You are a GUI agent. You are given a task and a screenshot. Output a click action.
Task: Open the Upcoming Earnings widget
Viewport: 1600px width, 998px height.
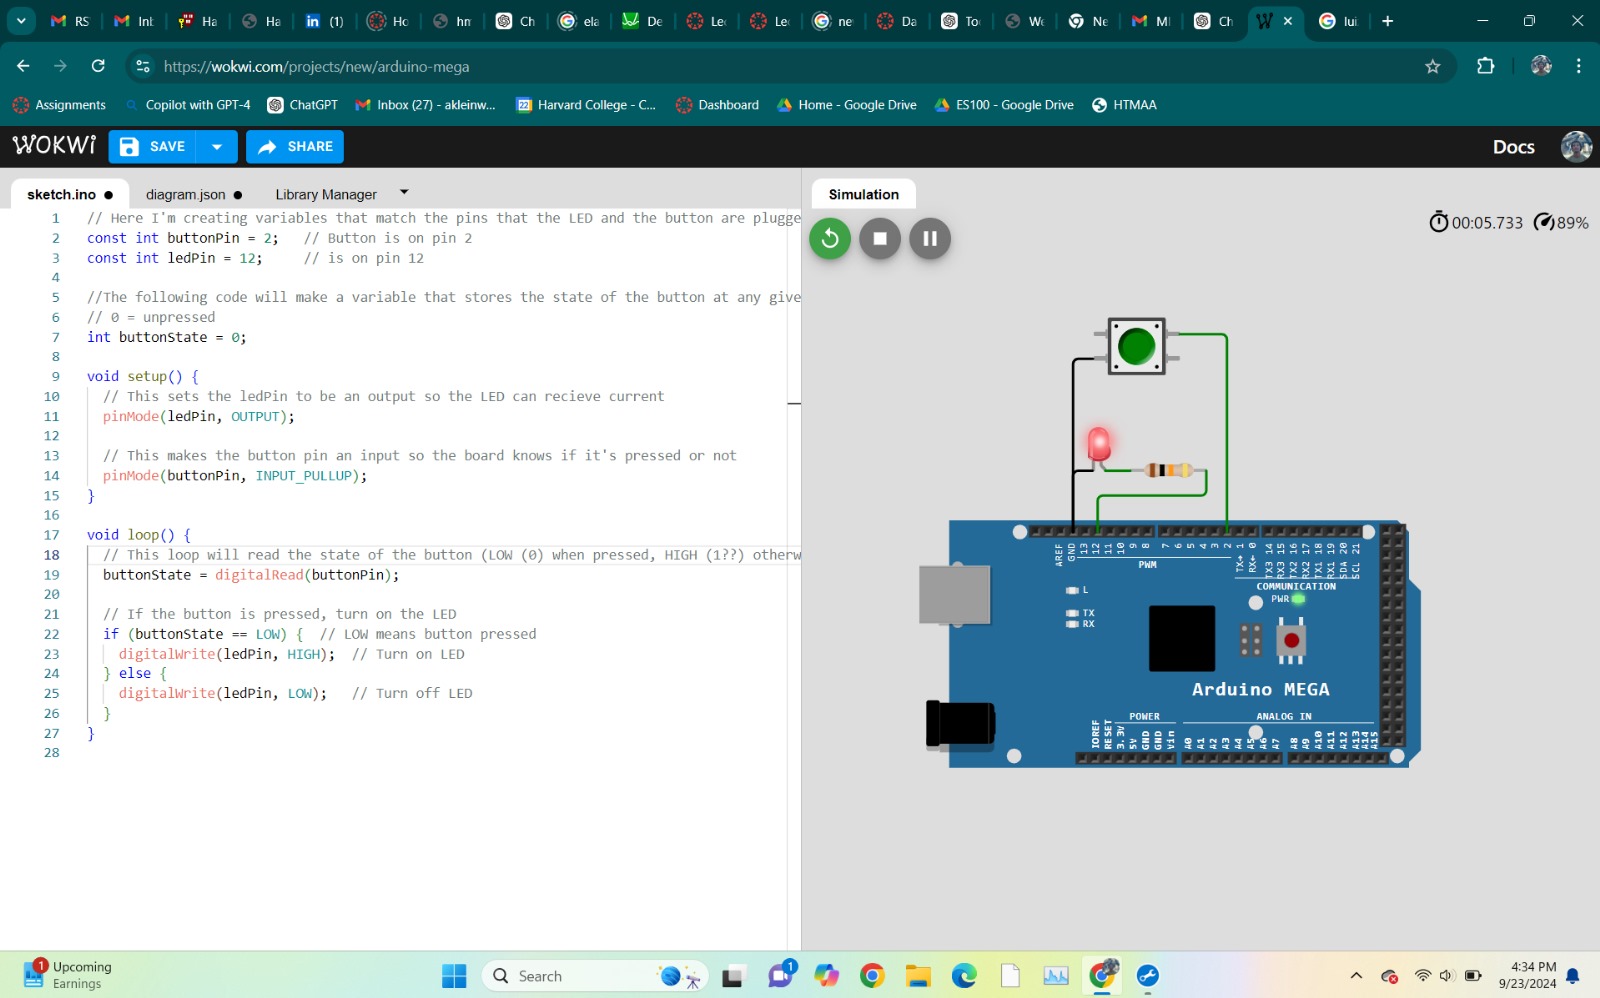point(68,975)
